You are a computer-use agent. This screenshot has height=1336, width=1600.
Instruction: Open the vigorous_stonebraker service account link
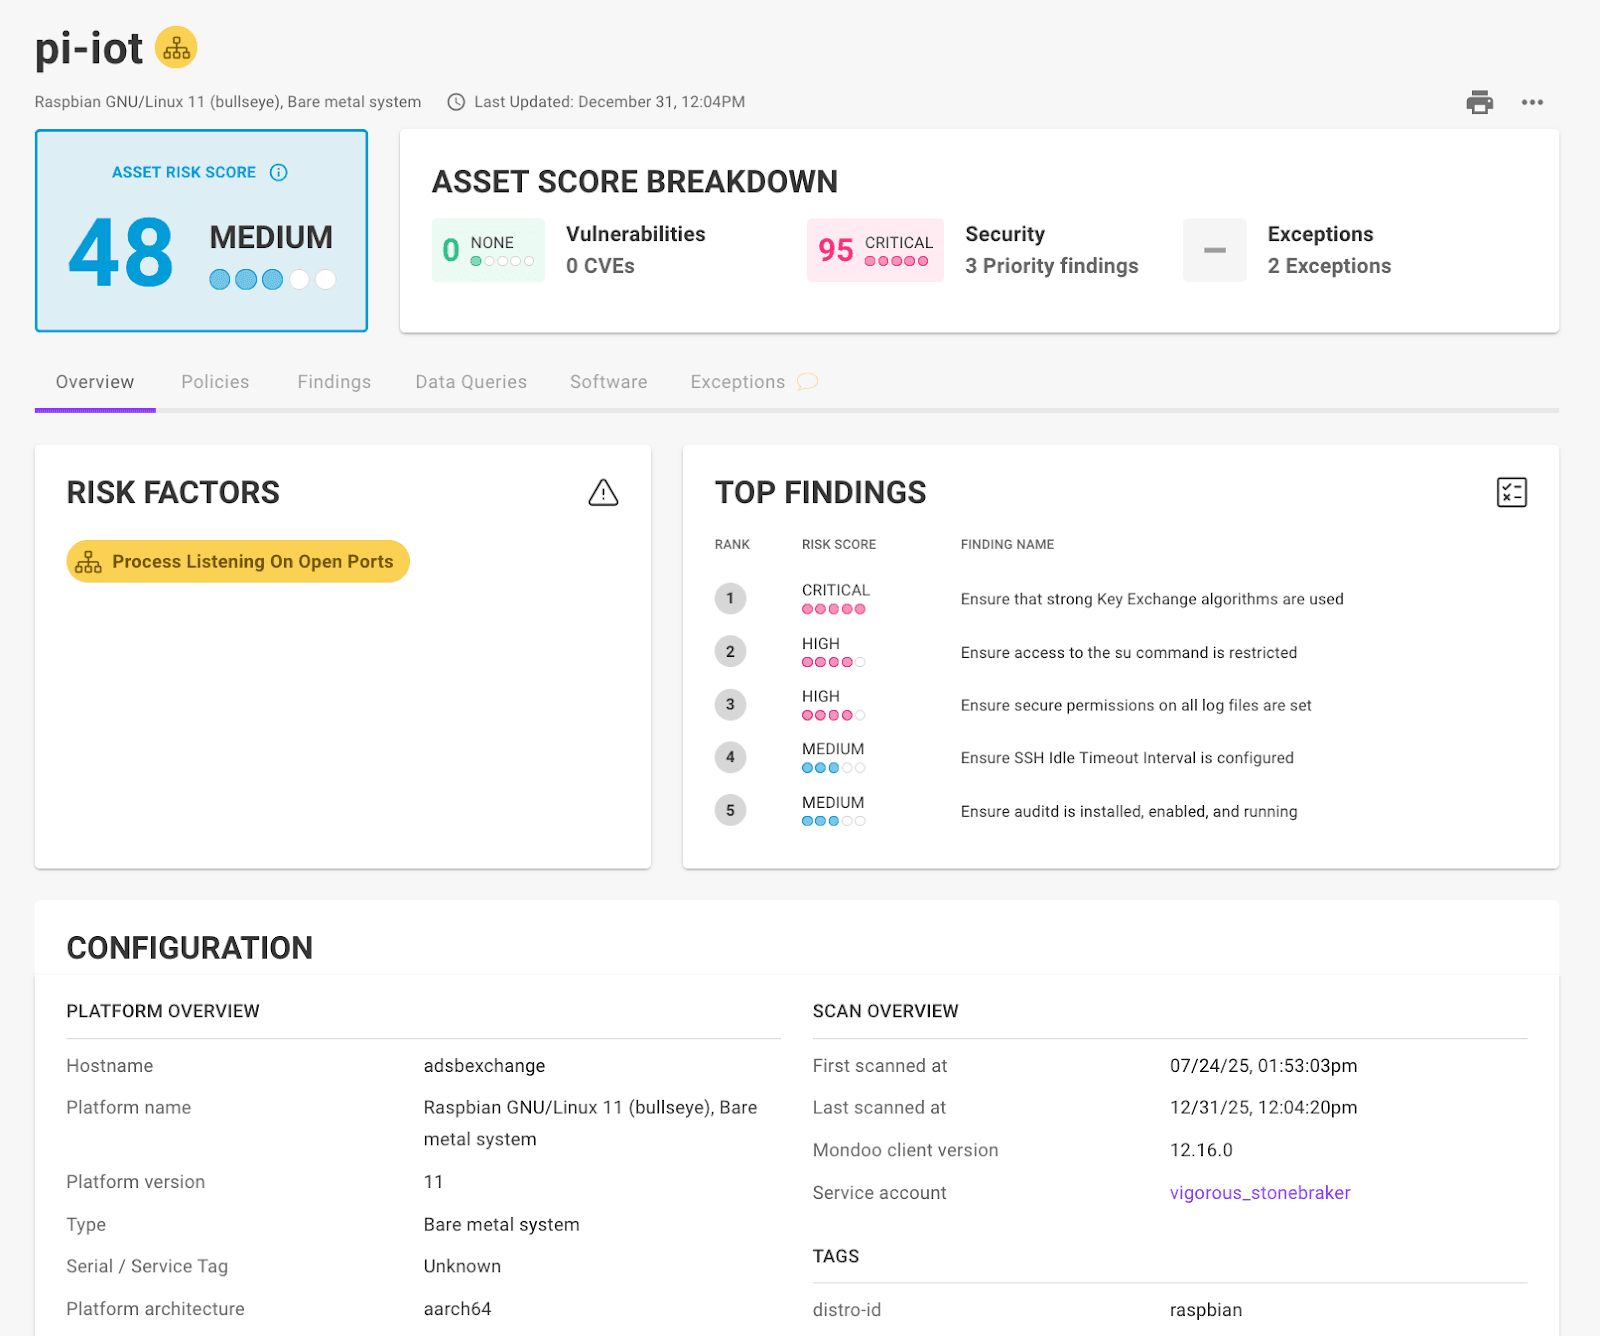coord(1259,1192)
